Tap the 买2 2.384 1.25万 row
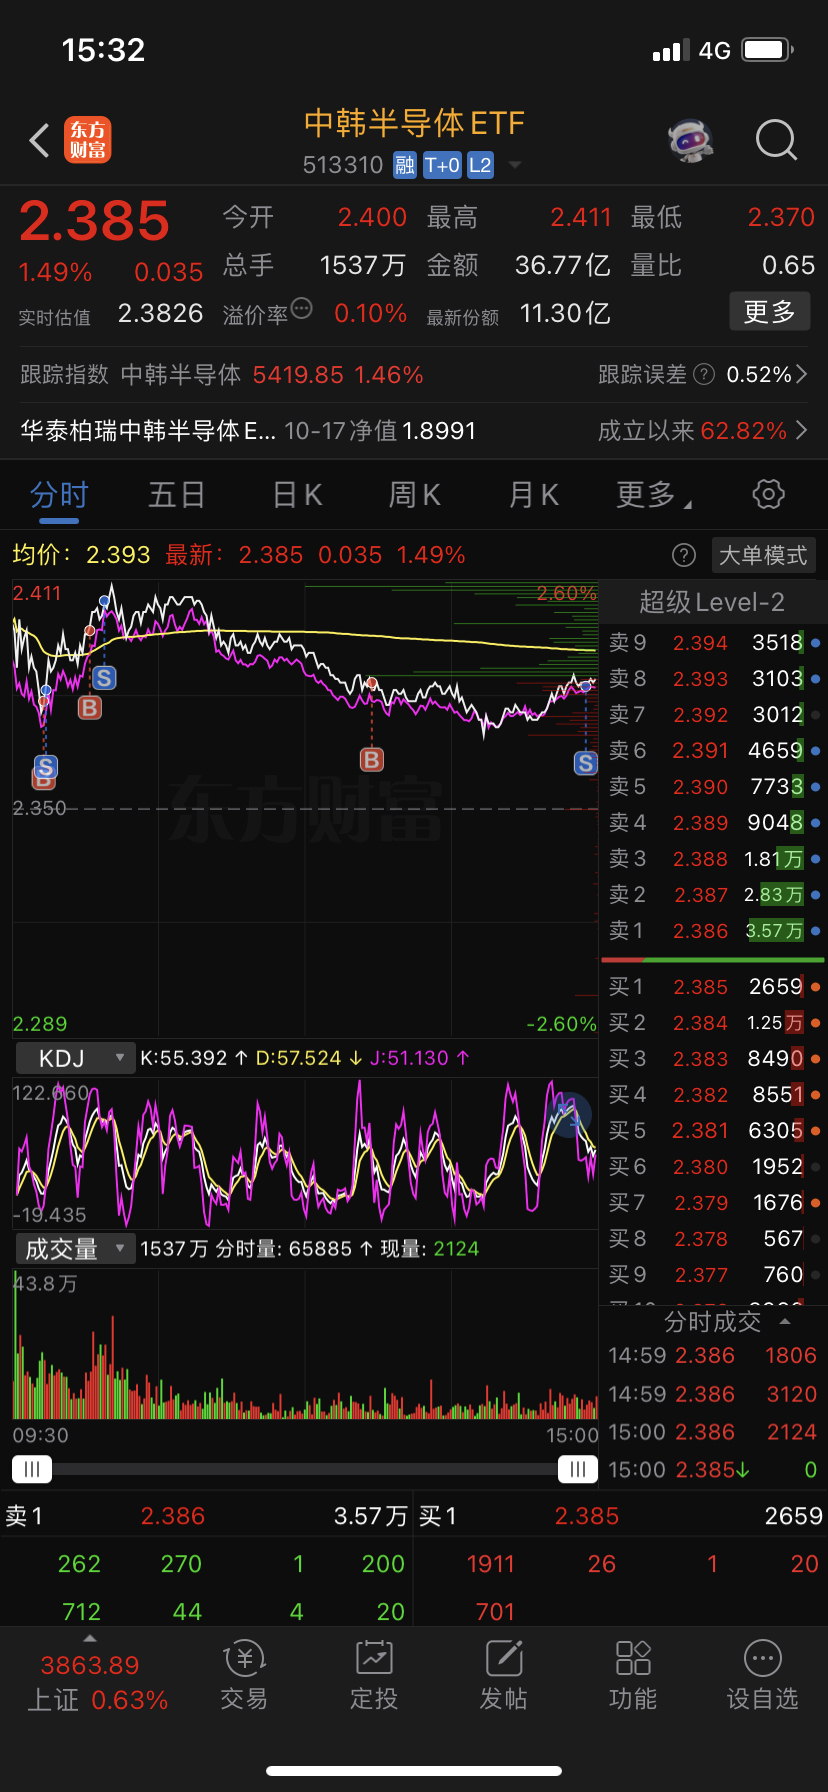The width and height of the screenshot is (828, 1792). coord(712,1023)
